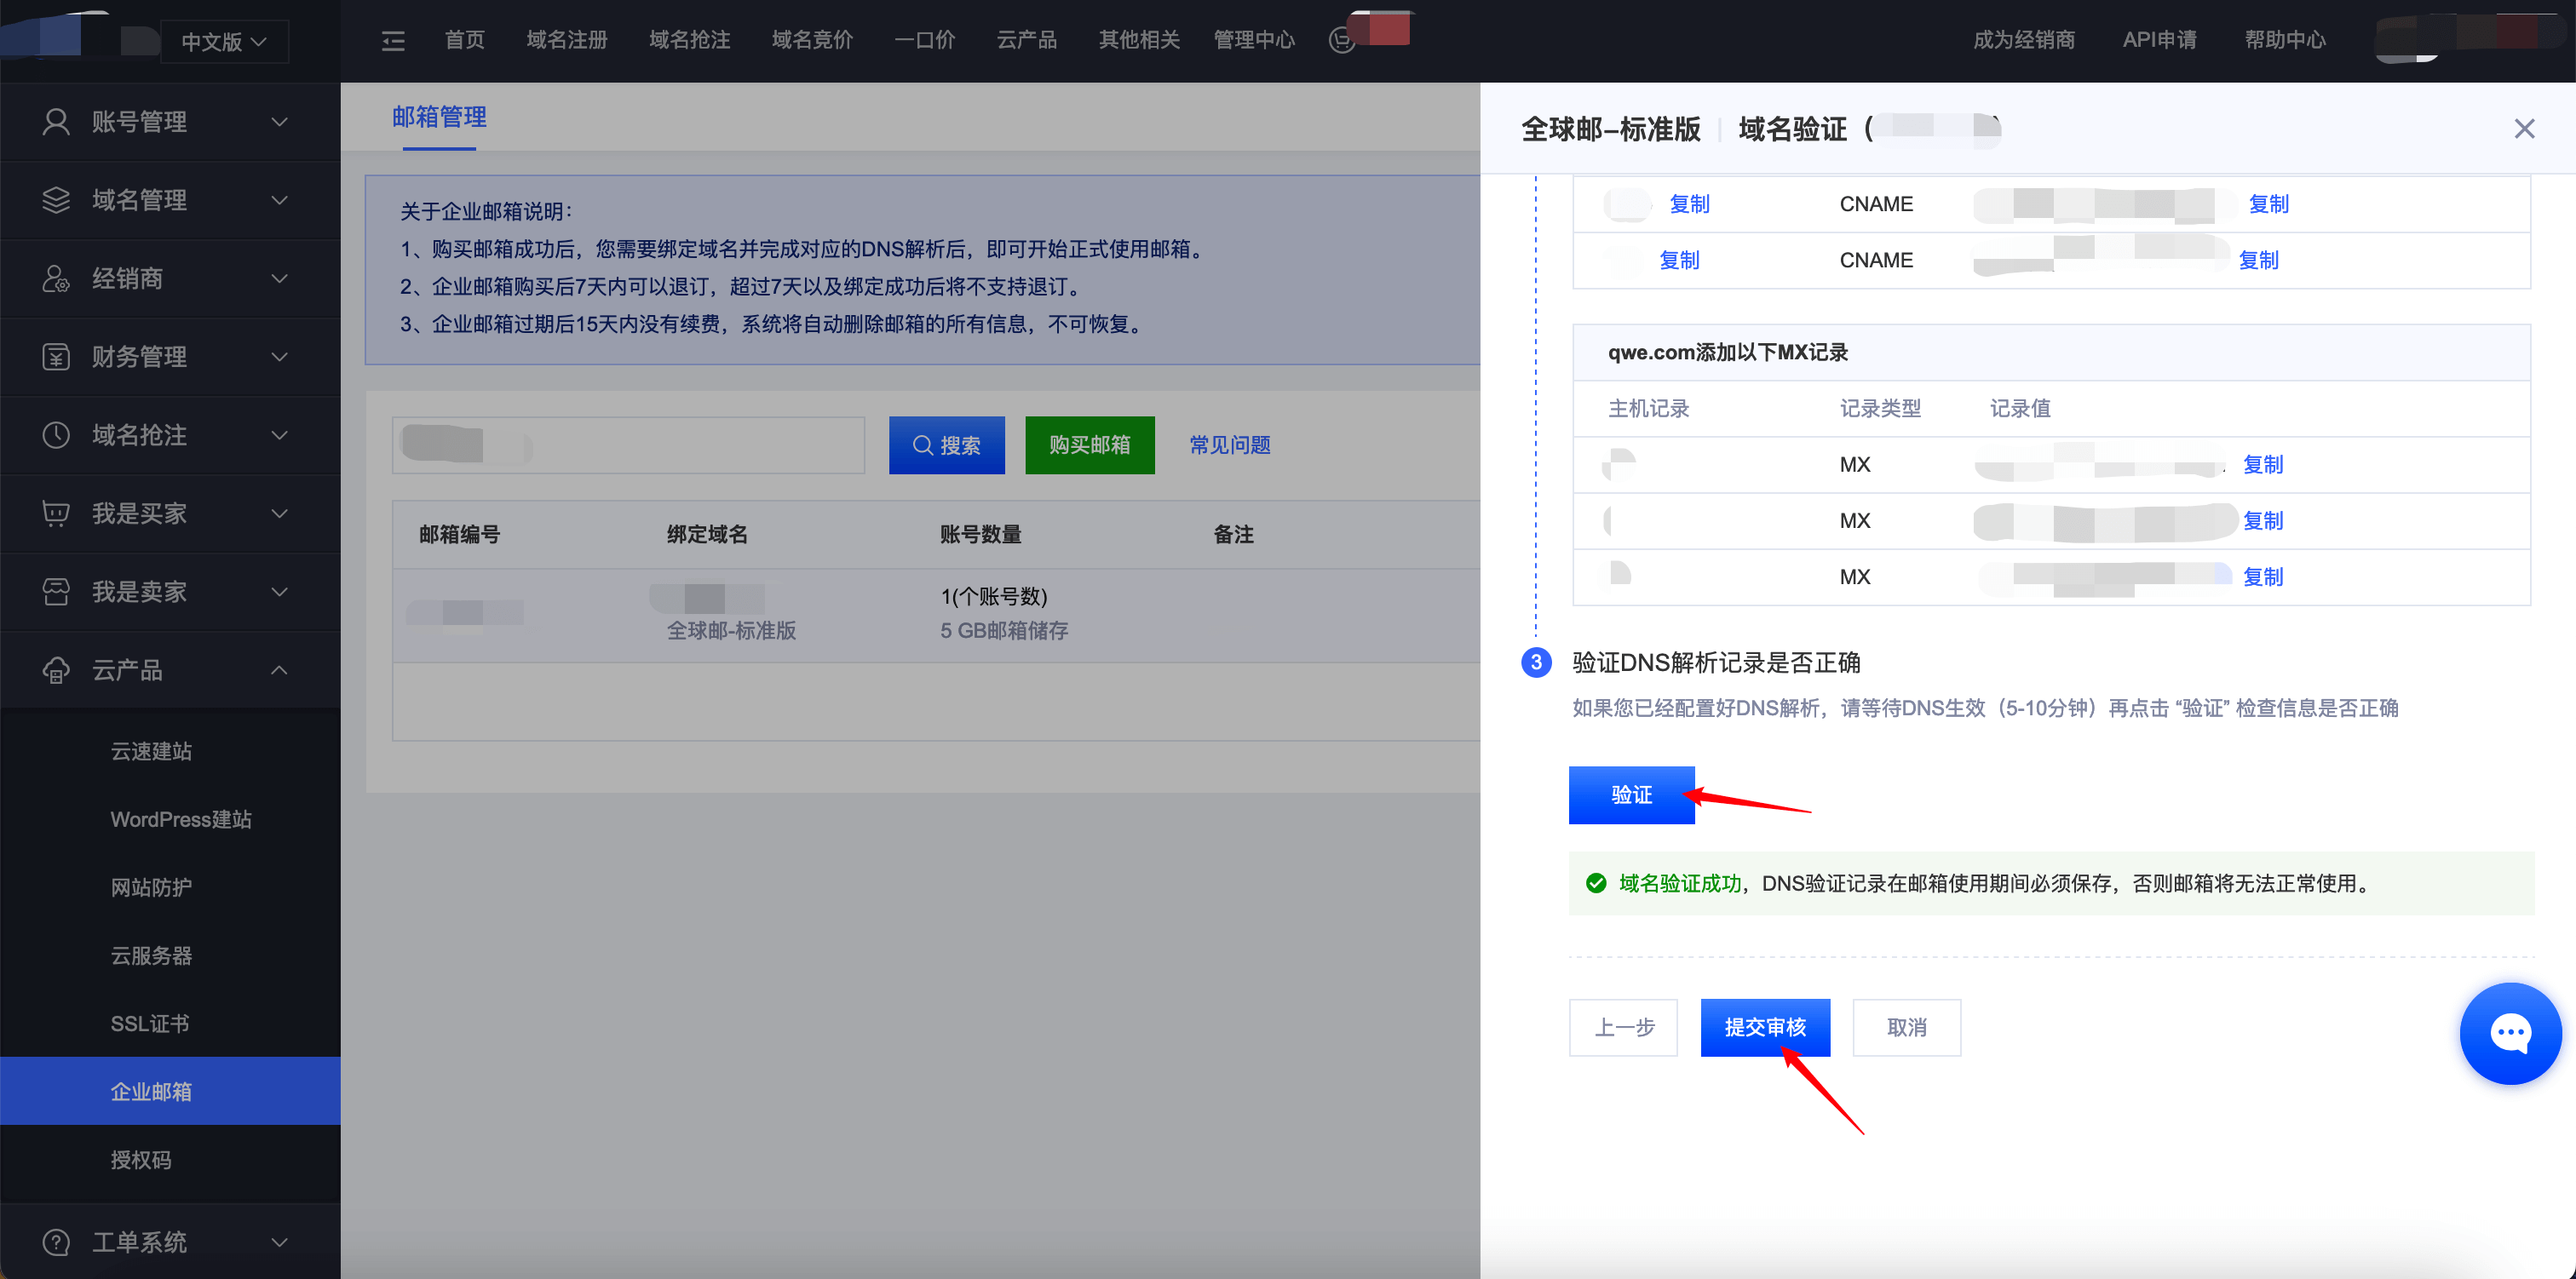Select SSL证书 in sidebar submenu
Screen dimensions: 2576x1279
150,1023
